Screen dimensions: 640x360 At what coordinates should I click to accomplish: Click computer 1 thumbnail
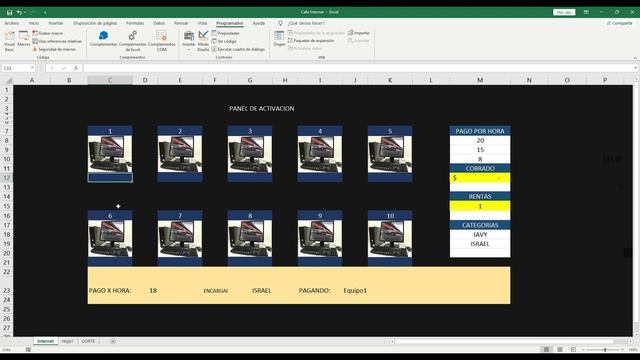pyautogui.click(x=110, y=154)
